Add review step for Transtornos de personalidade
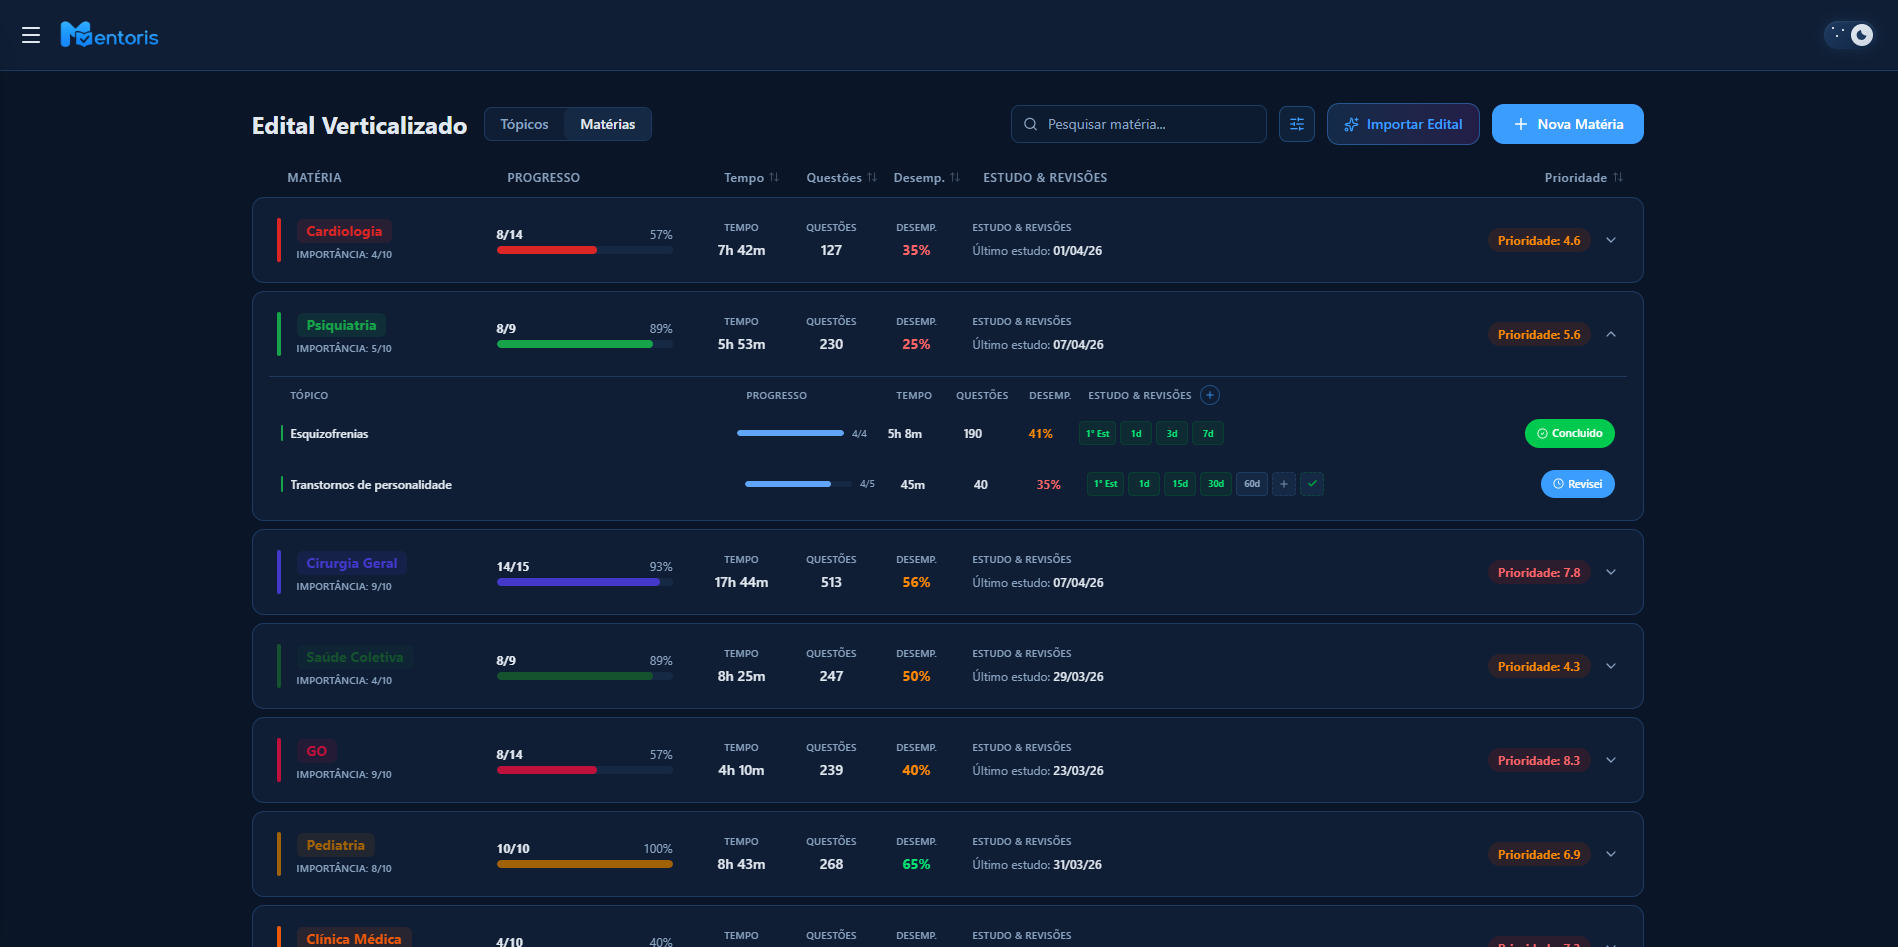Viewport: 1898px width, 947px height. pyautogui.click(x=1284, y=484)
